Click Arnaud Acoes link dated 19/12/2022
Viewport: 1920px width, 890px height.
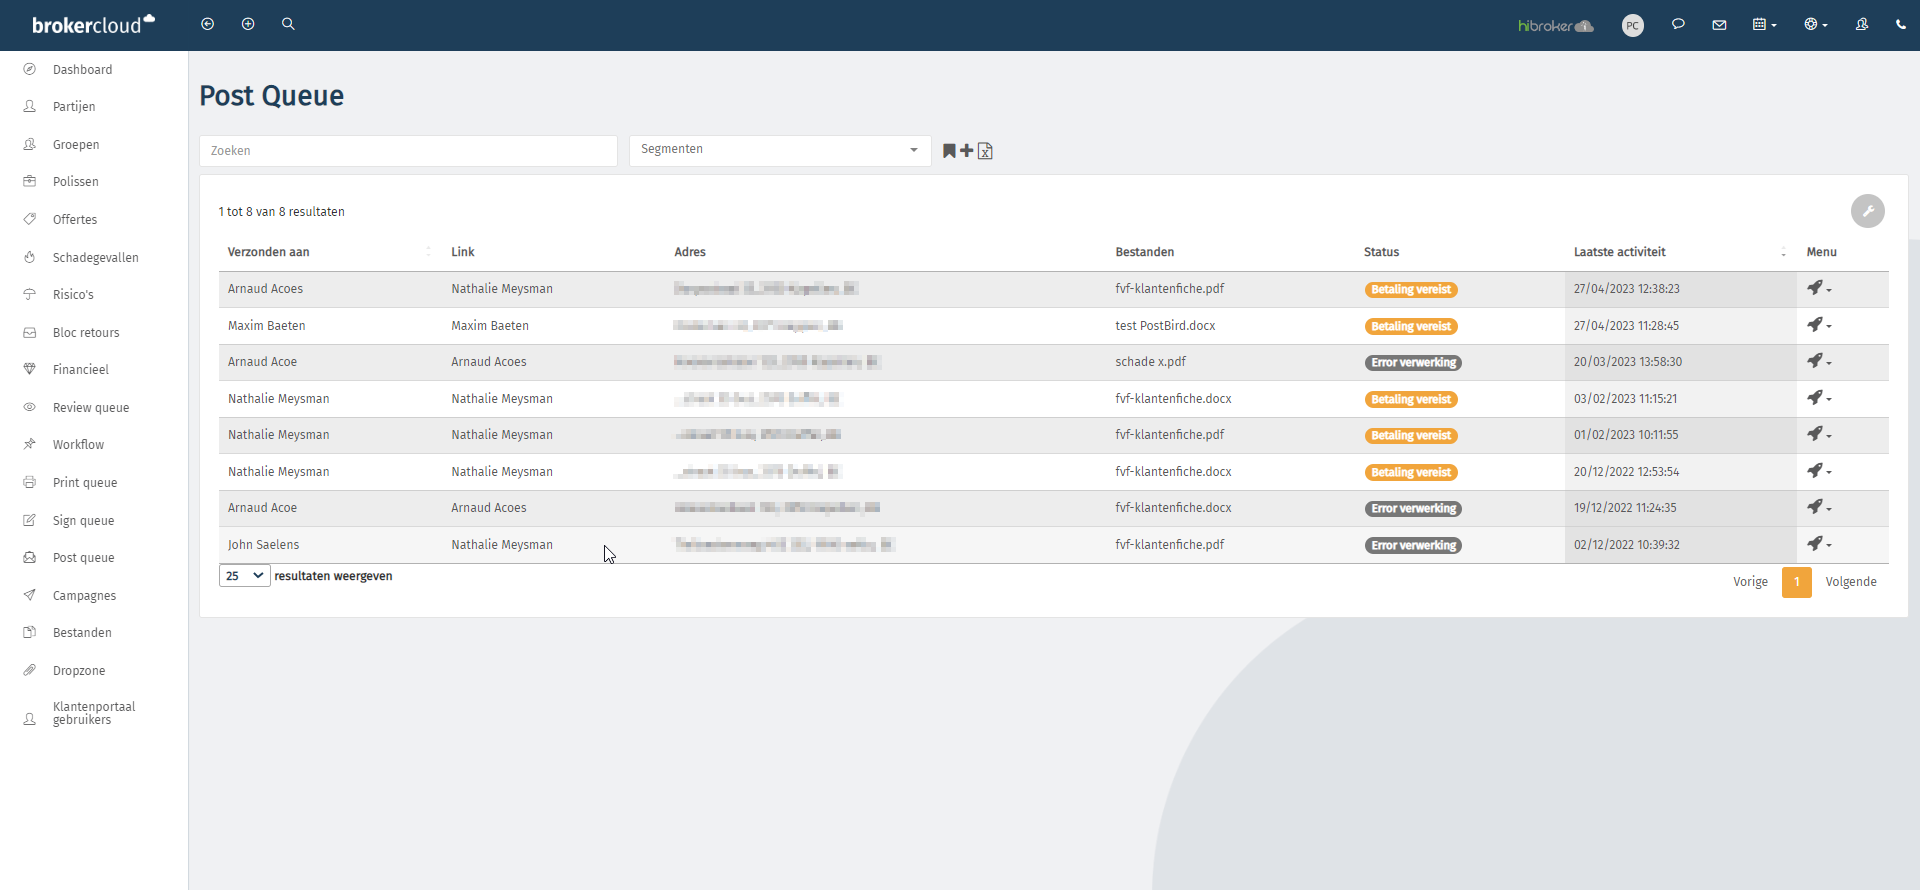[x=489, y=508]
